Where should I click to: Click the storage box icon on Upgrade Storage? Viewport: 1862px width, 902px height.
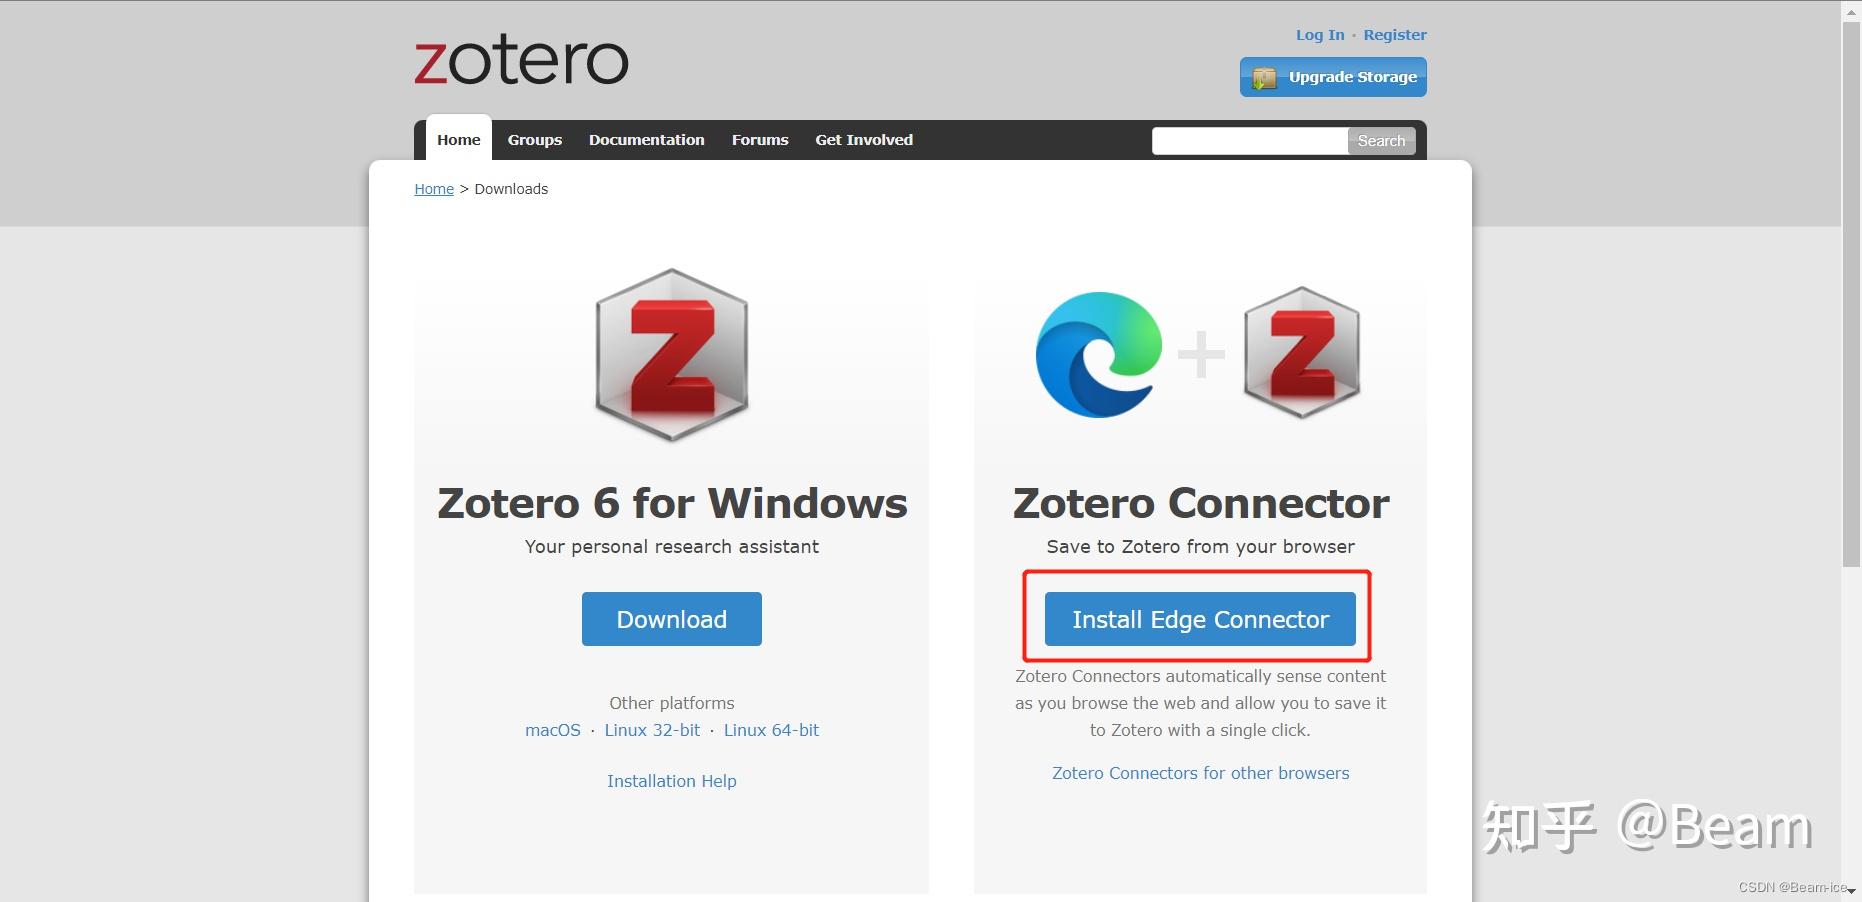(1264, 78)
